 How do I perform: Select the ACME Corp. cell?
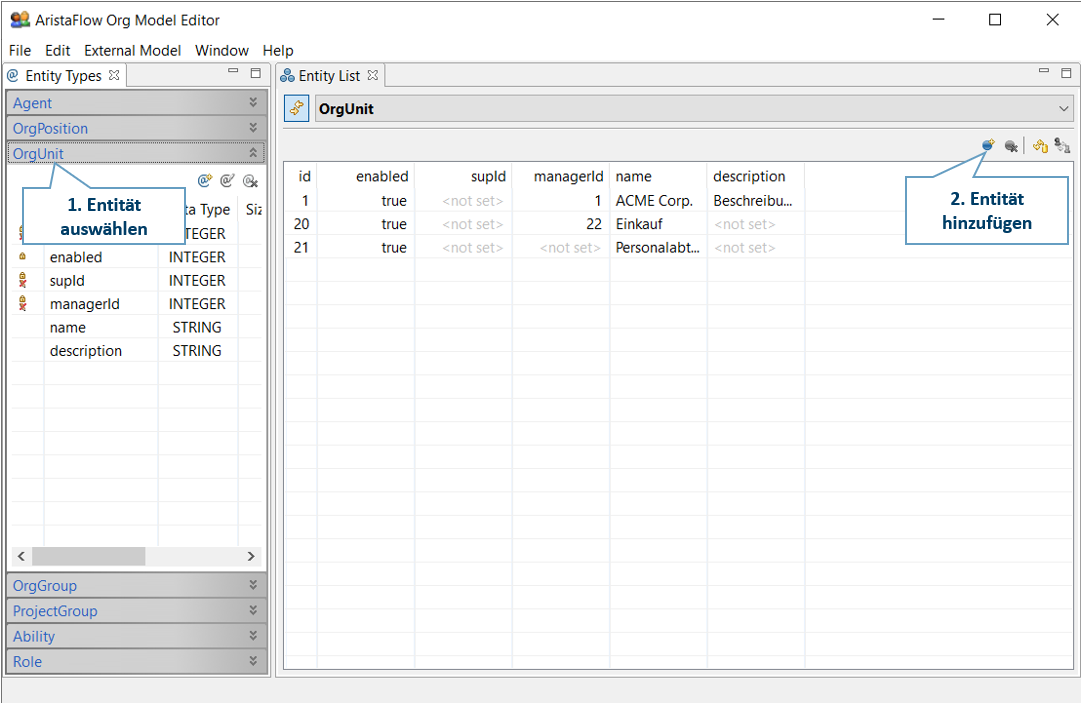(658, 201)
